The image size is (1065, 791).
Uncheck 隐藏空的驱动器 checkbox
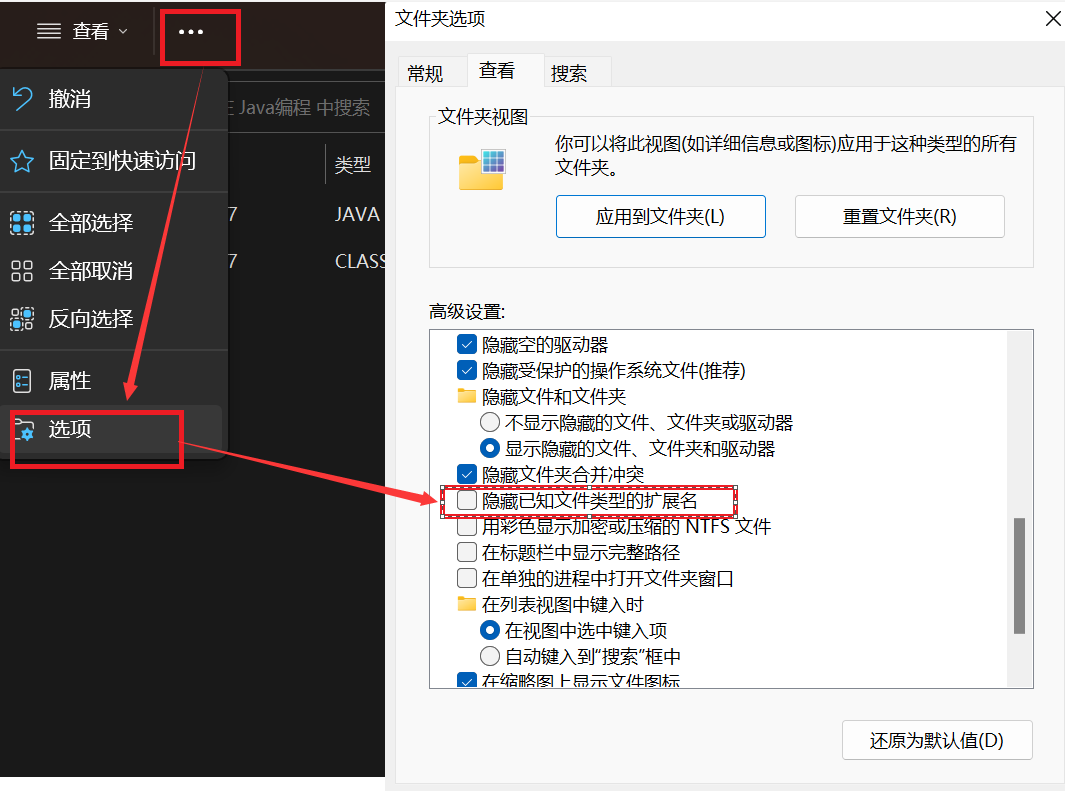point(467,344)
